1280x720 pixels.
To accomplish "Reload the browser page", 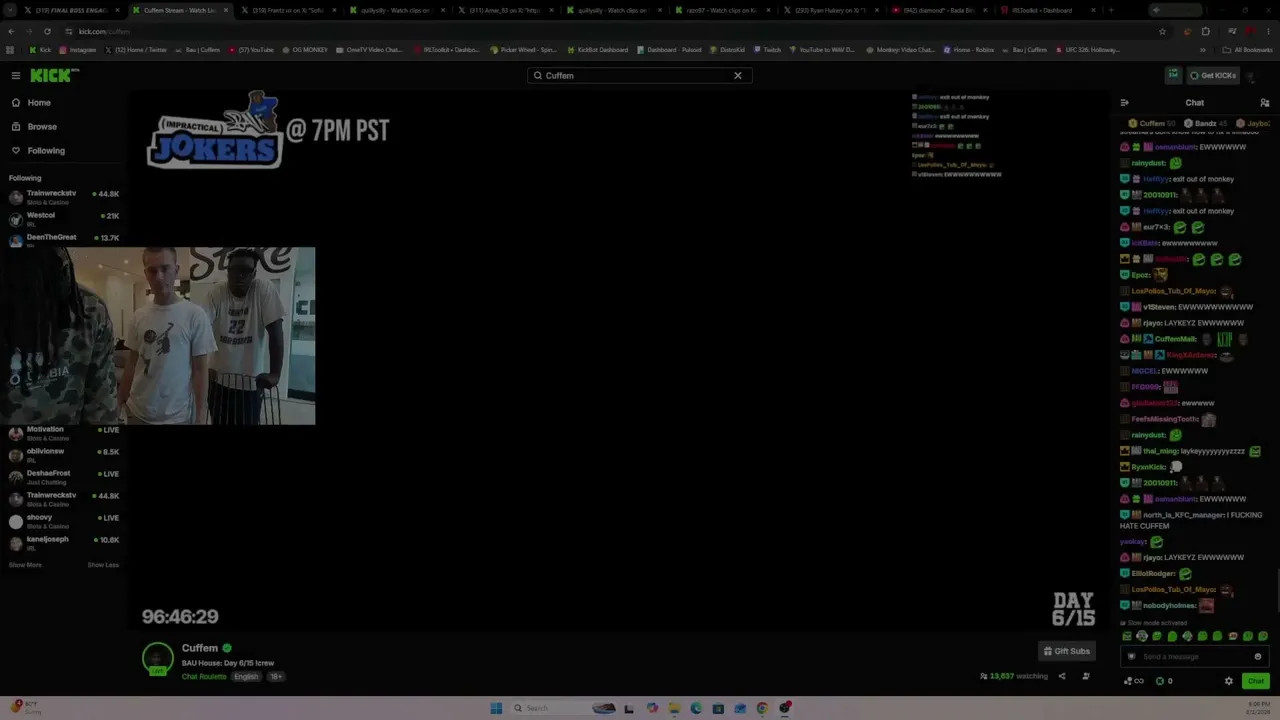I will coord(48,31).
